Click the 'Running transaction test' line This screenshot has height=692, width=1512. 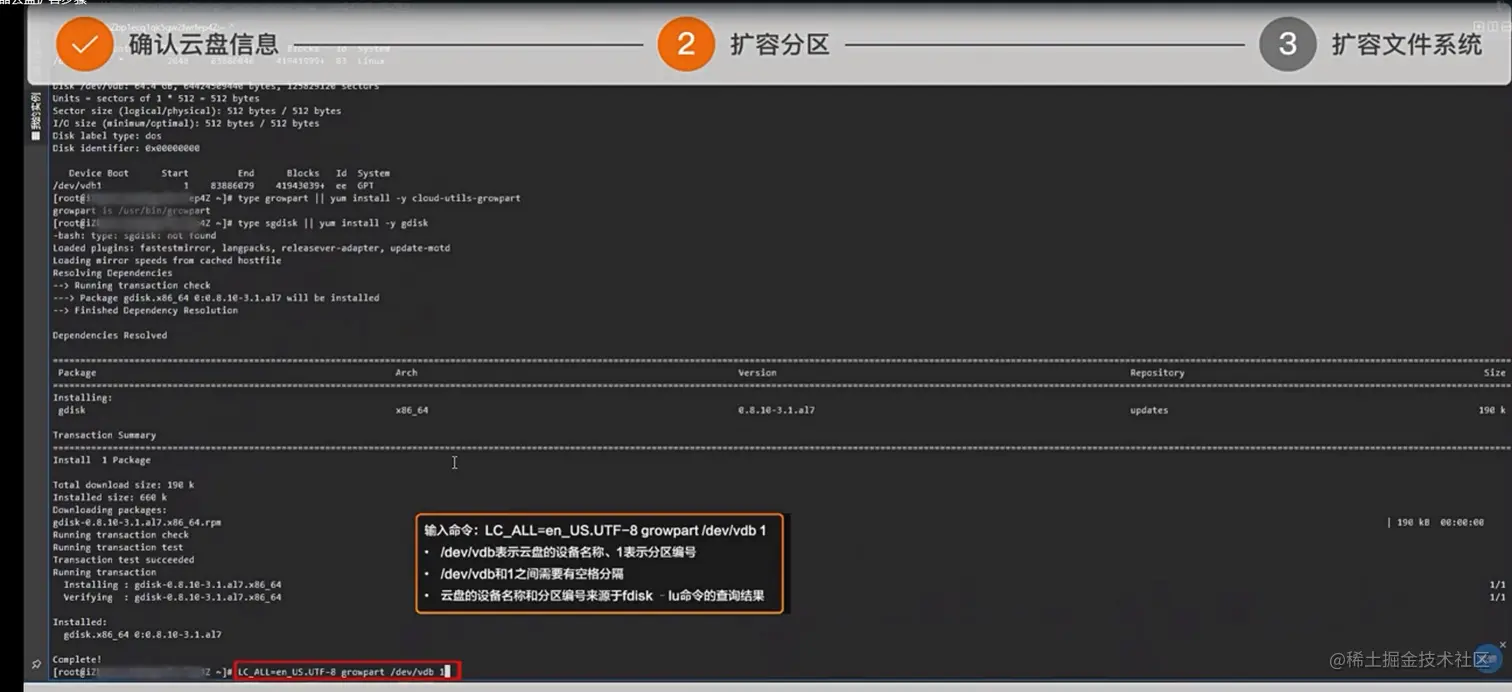coord(118,547)
